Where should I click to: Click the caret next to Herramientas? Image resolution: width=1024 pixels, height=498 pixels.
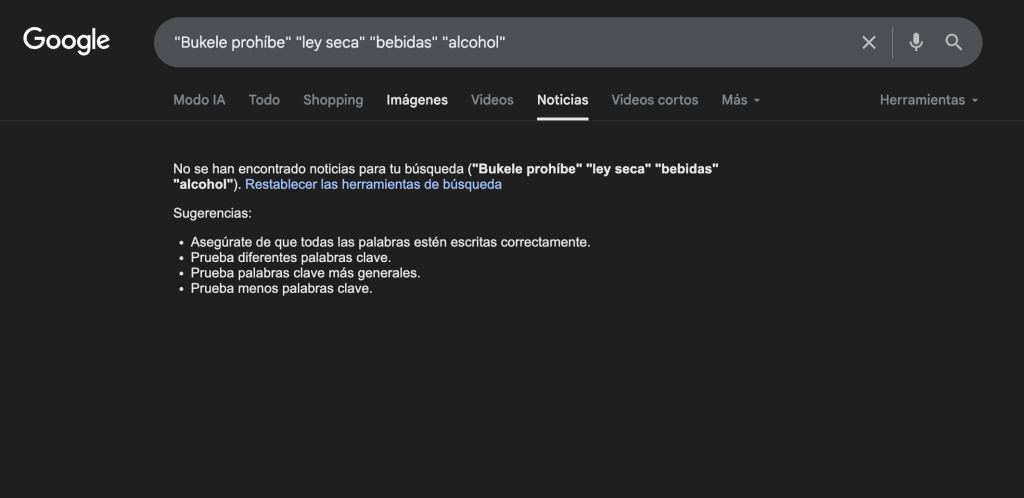coord(975,101)
